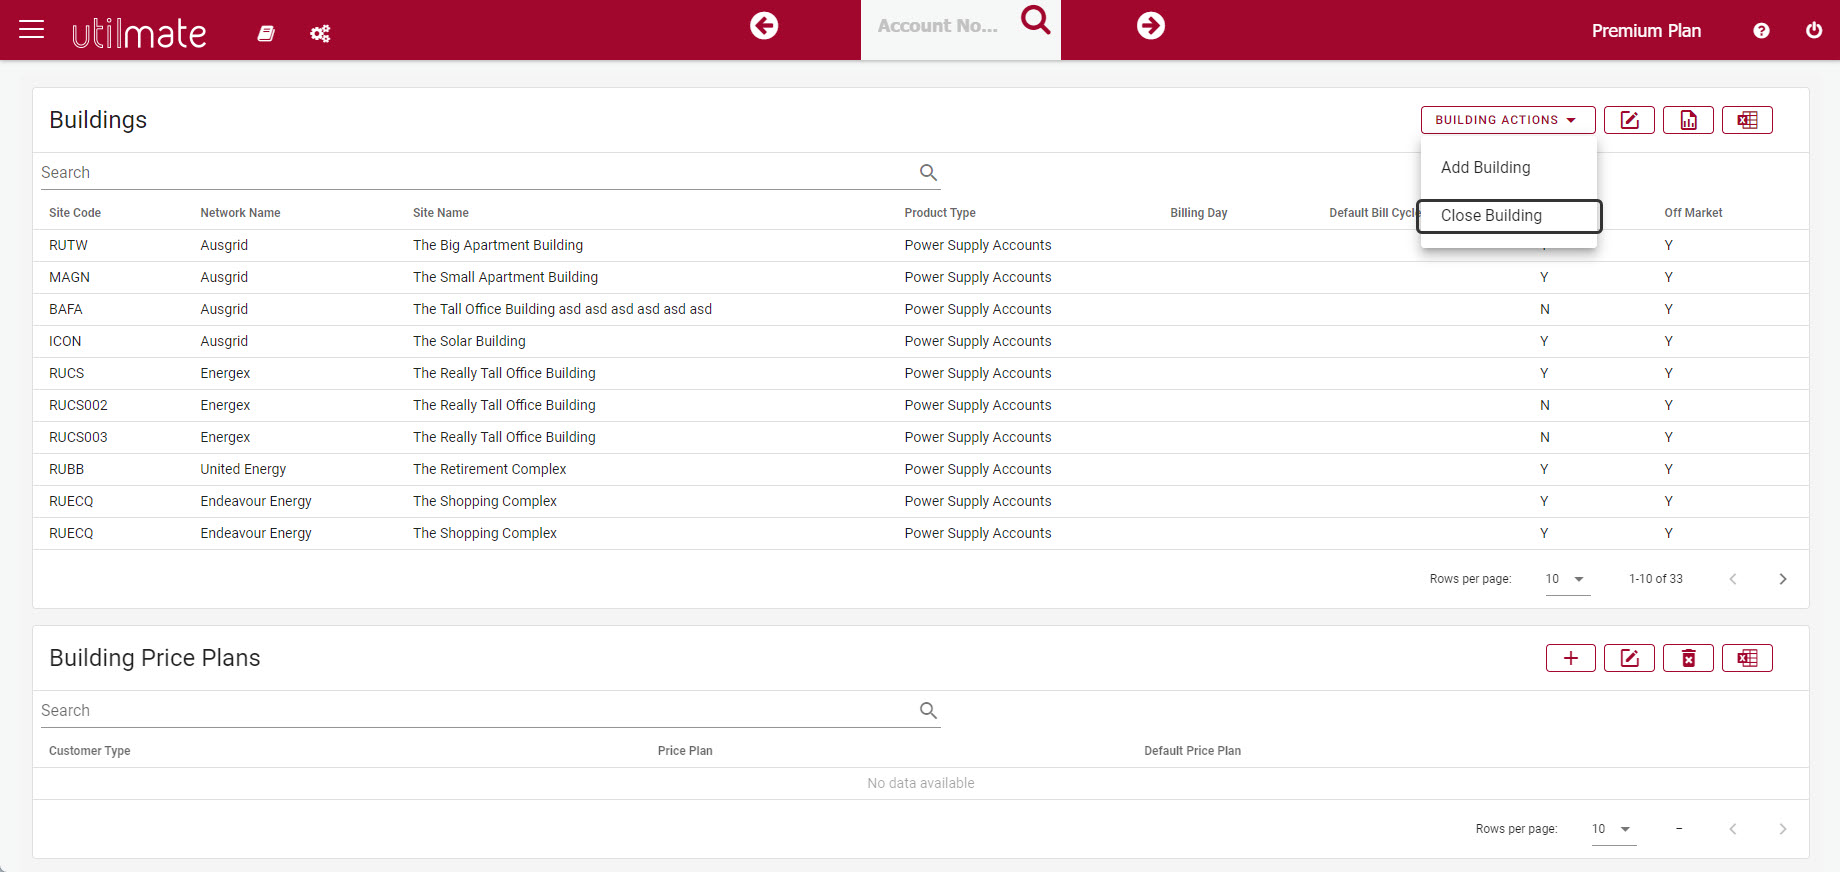Open the Buildings report chart icon
This screenshot has height=872, width=1840.
coord(1688,120)
